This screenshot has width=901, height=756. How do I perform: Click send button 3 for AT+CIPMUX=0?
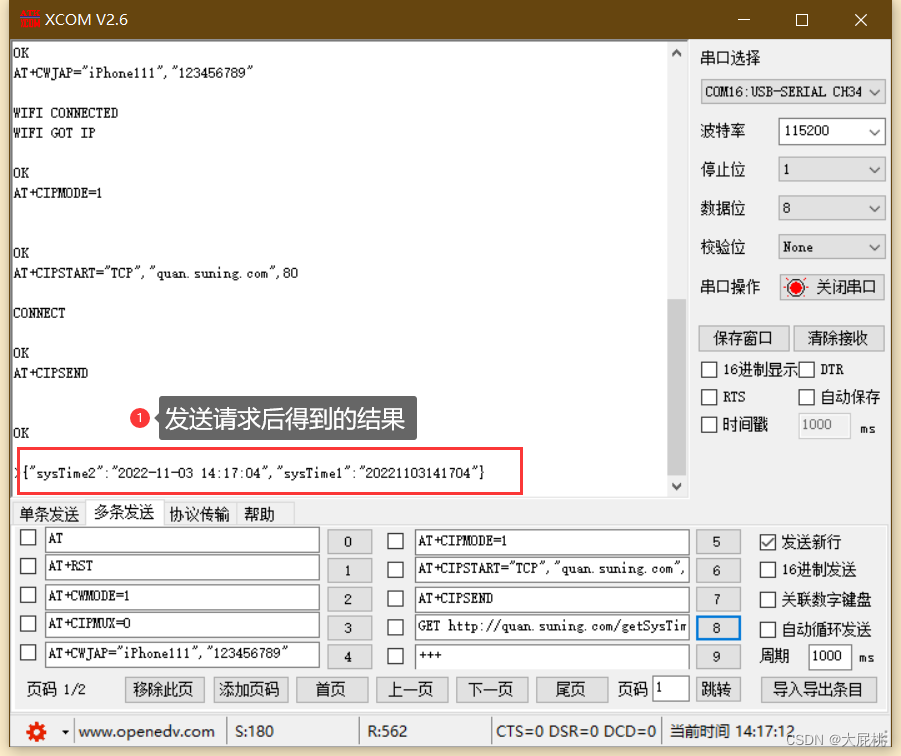coord(349,628)
